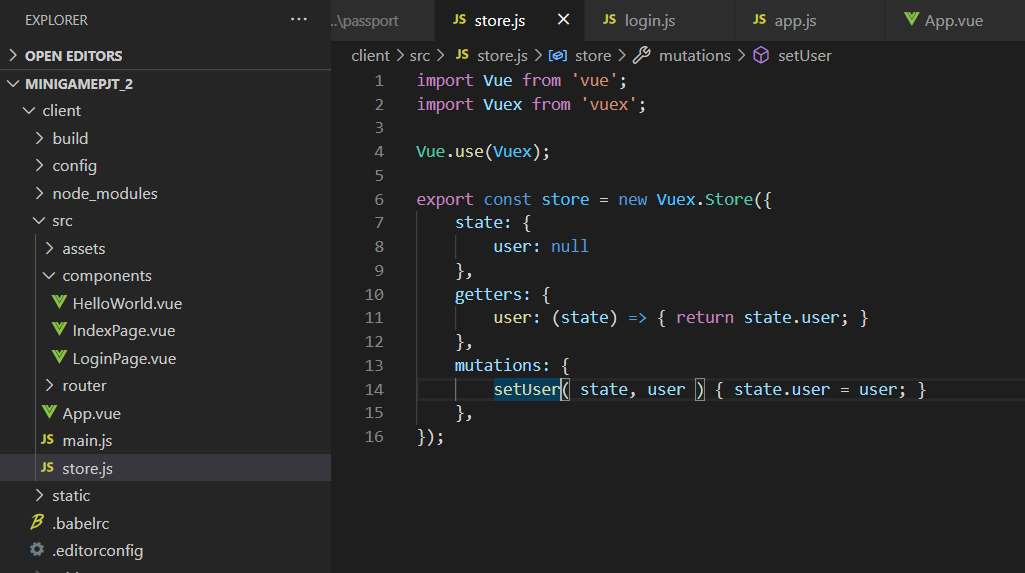Click the src breadcrumb segment
The height and width of the screenshot is (573, 1025).
[x=420, y=56]
